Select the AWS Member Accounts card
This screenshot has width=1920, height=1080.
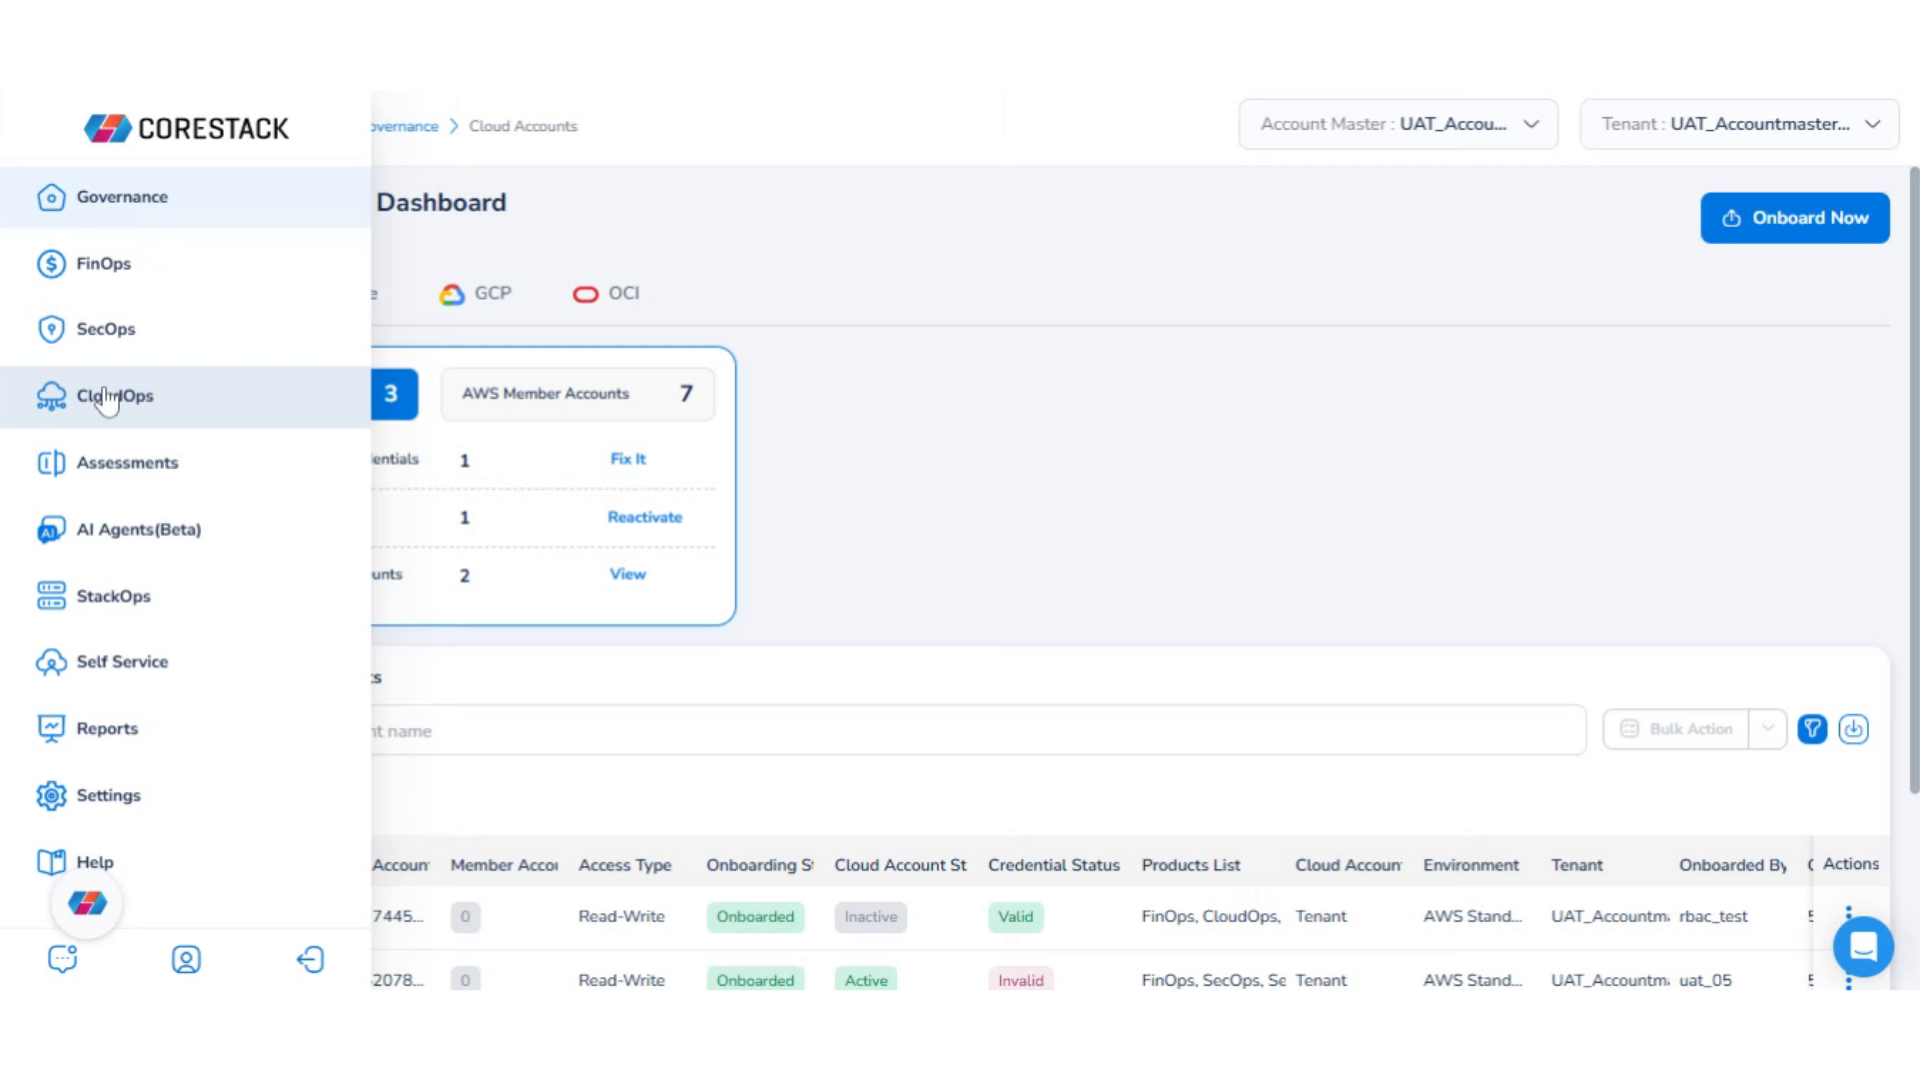point(578,394)
